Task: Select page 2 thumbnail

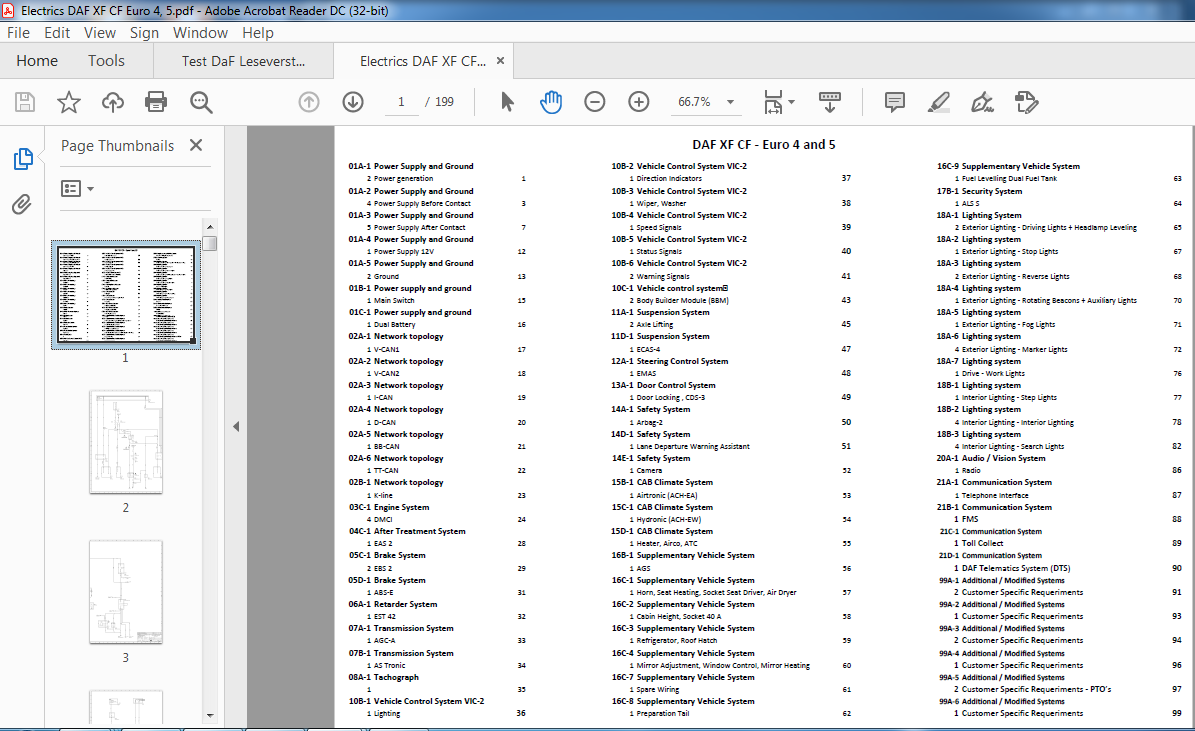Action: pyautogui.click(x=126, y=442)
